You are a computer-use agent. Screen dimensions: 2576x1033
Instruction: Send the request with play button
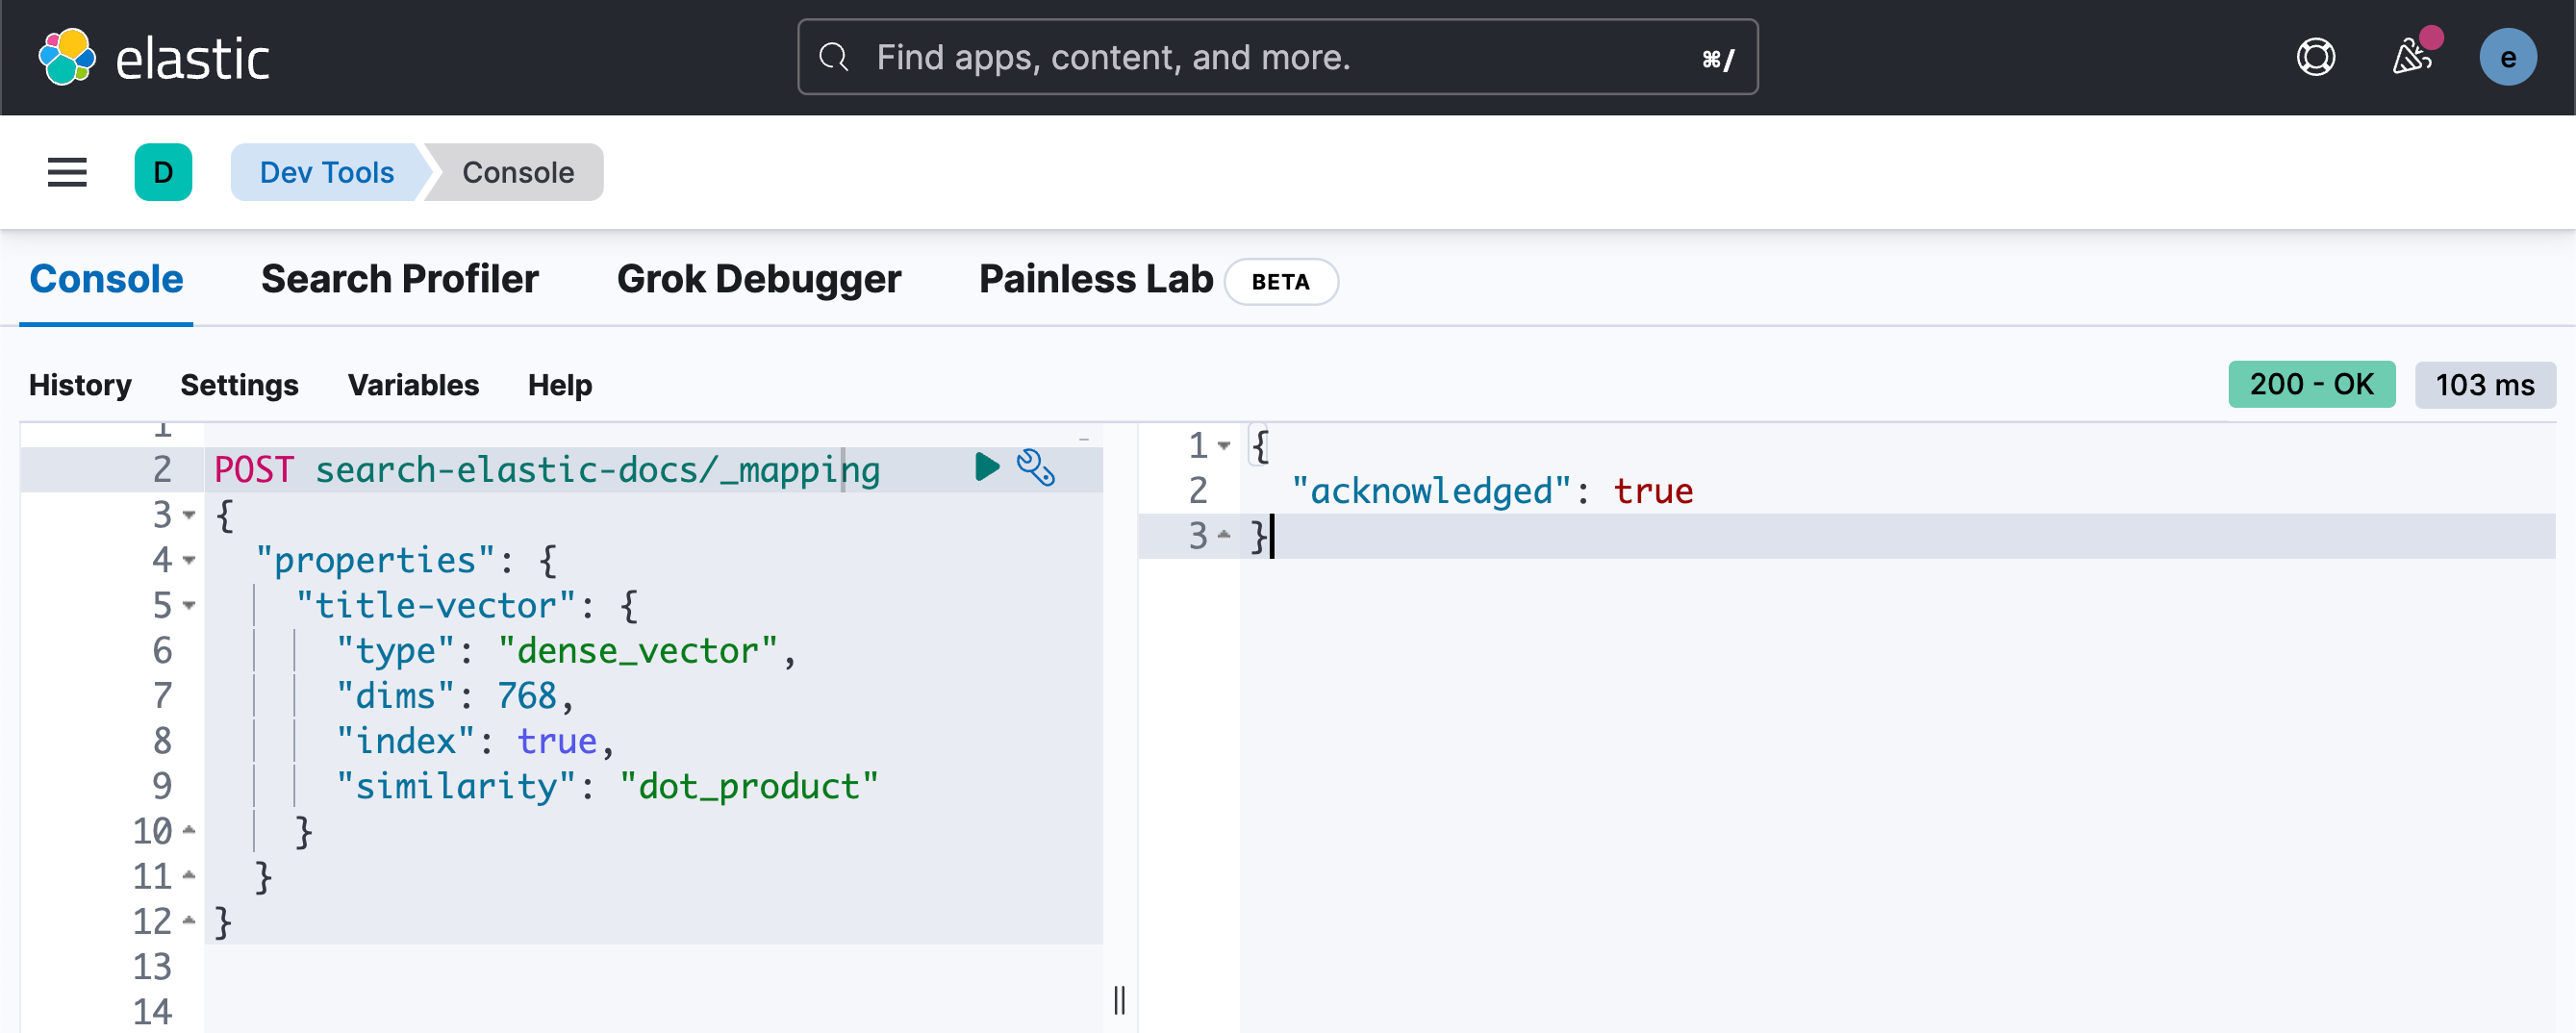pos(986,467)
